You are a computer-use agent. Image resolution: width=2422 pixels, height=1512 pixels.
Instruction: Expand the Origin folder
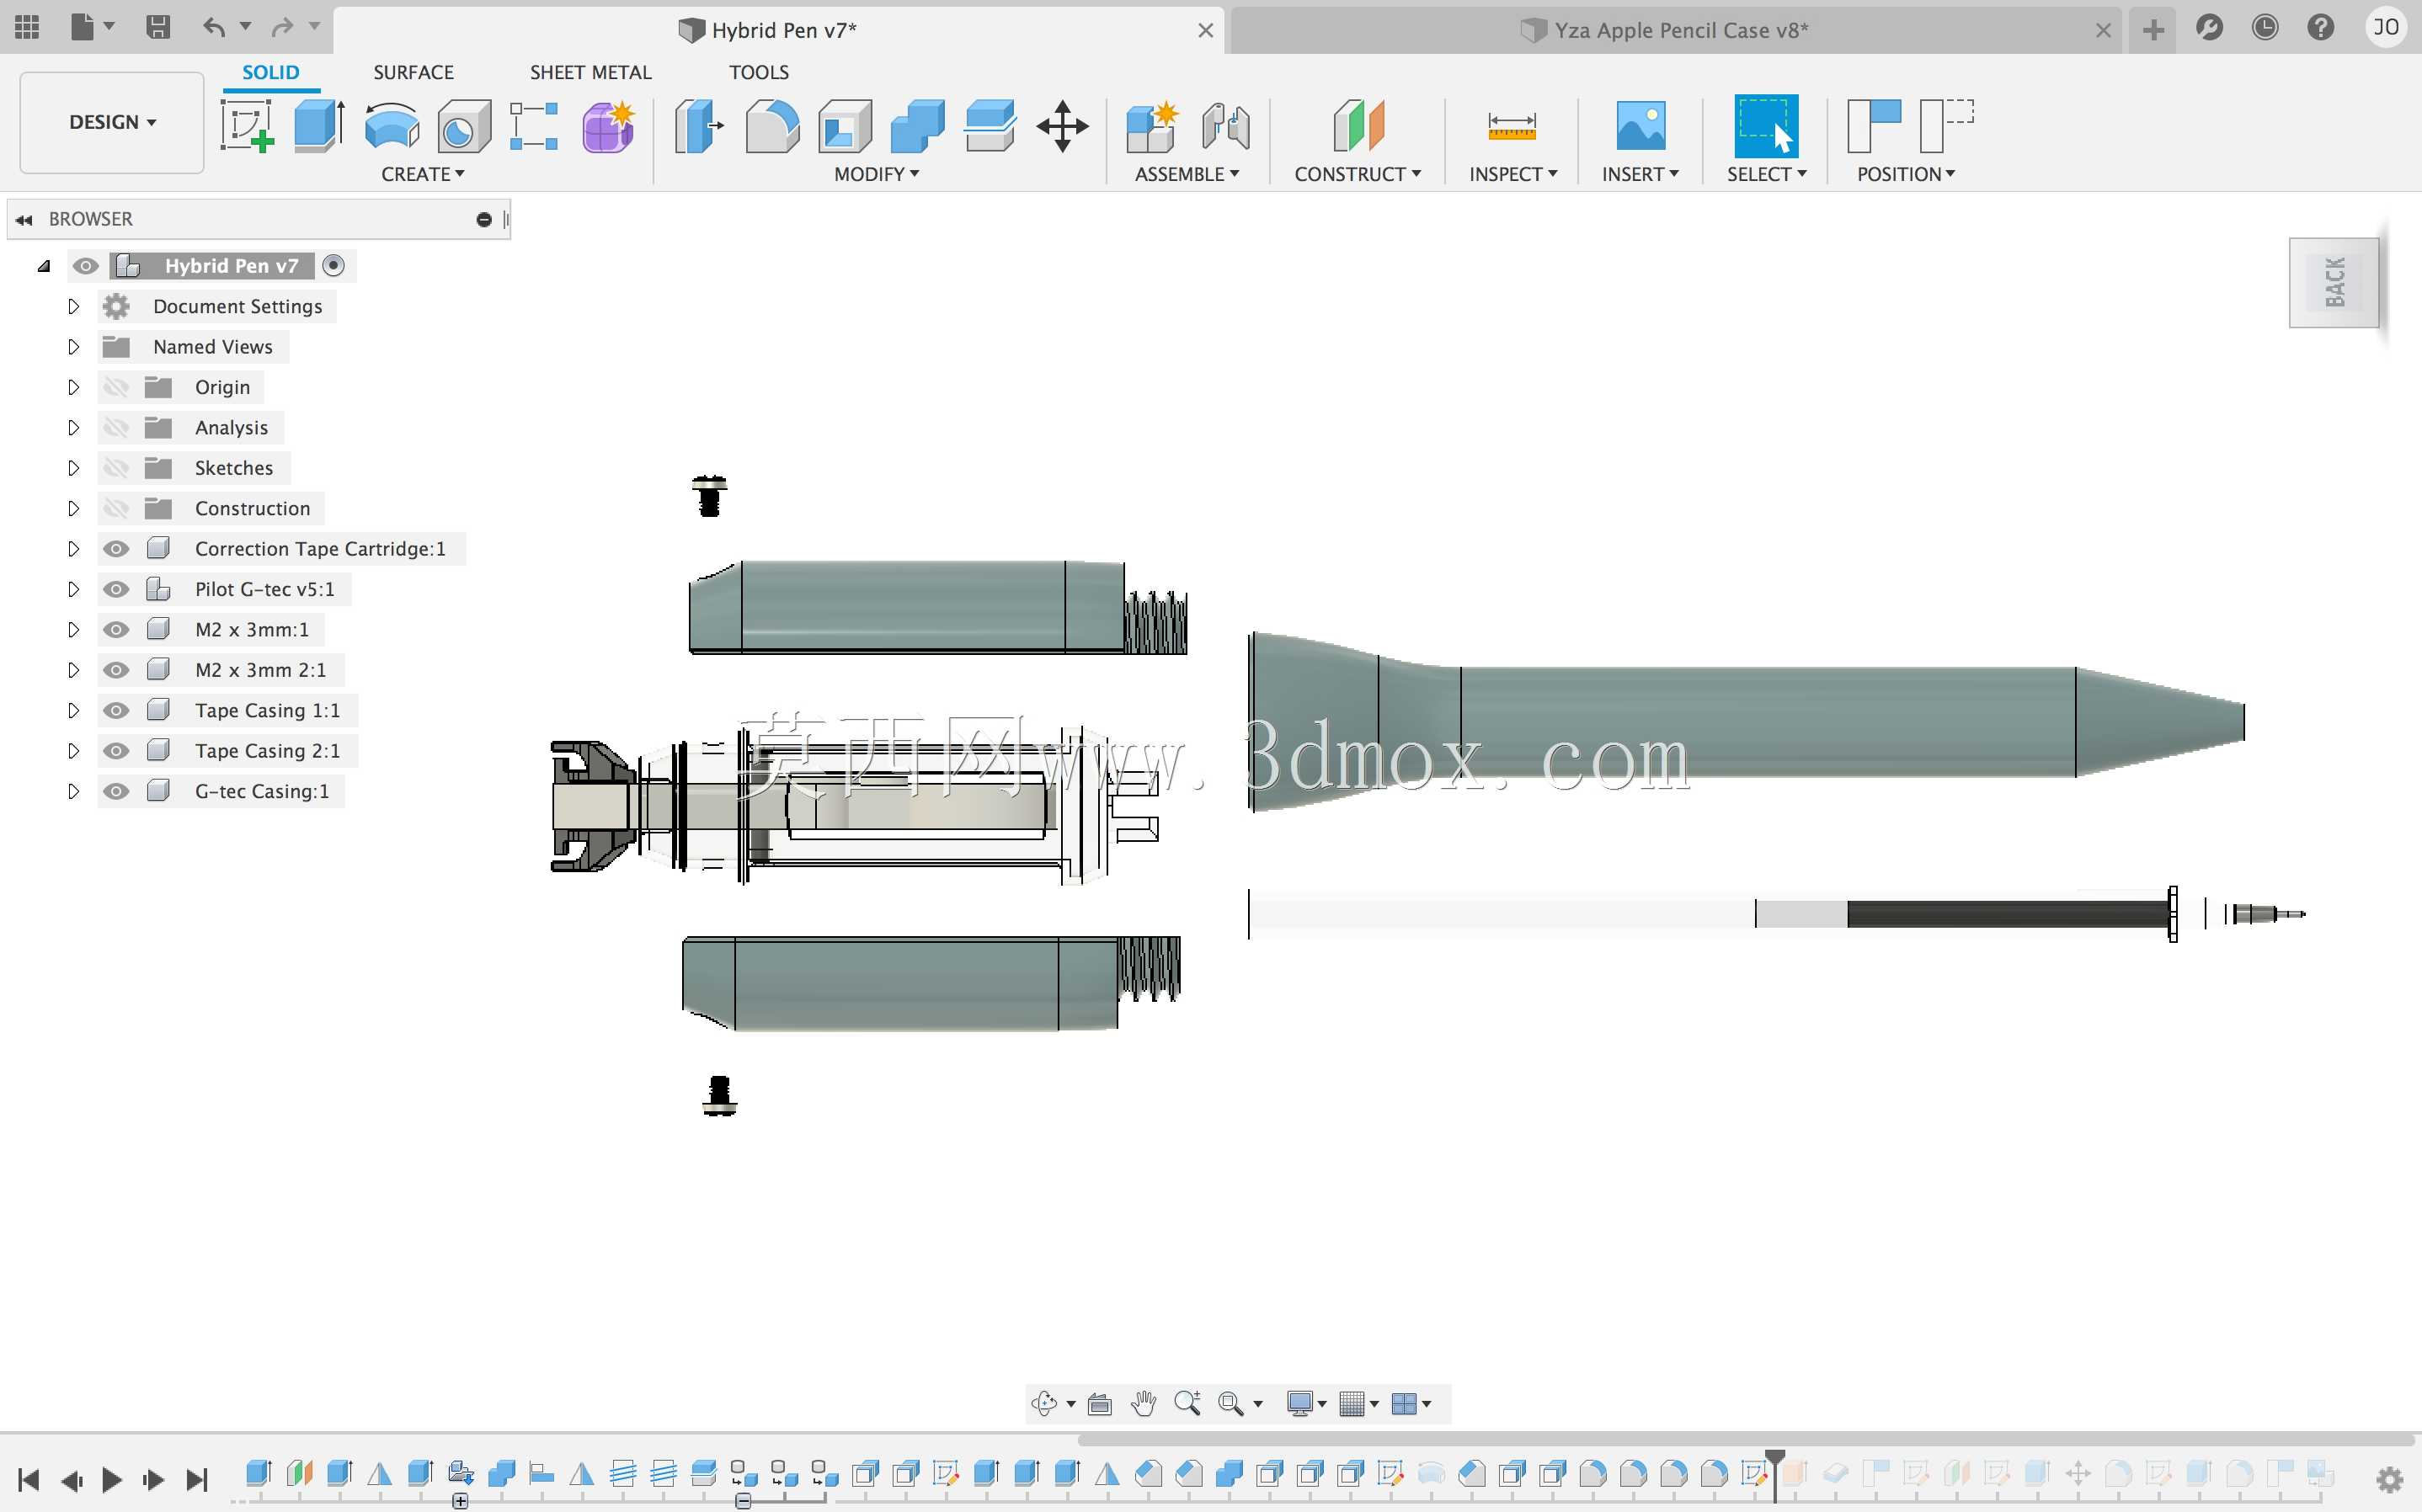[73, 387]
